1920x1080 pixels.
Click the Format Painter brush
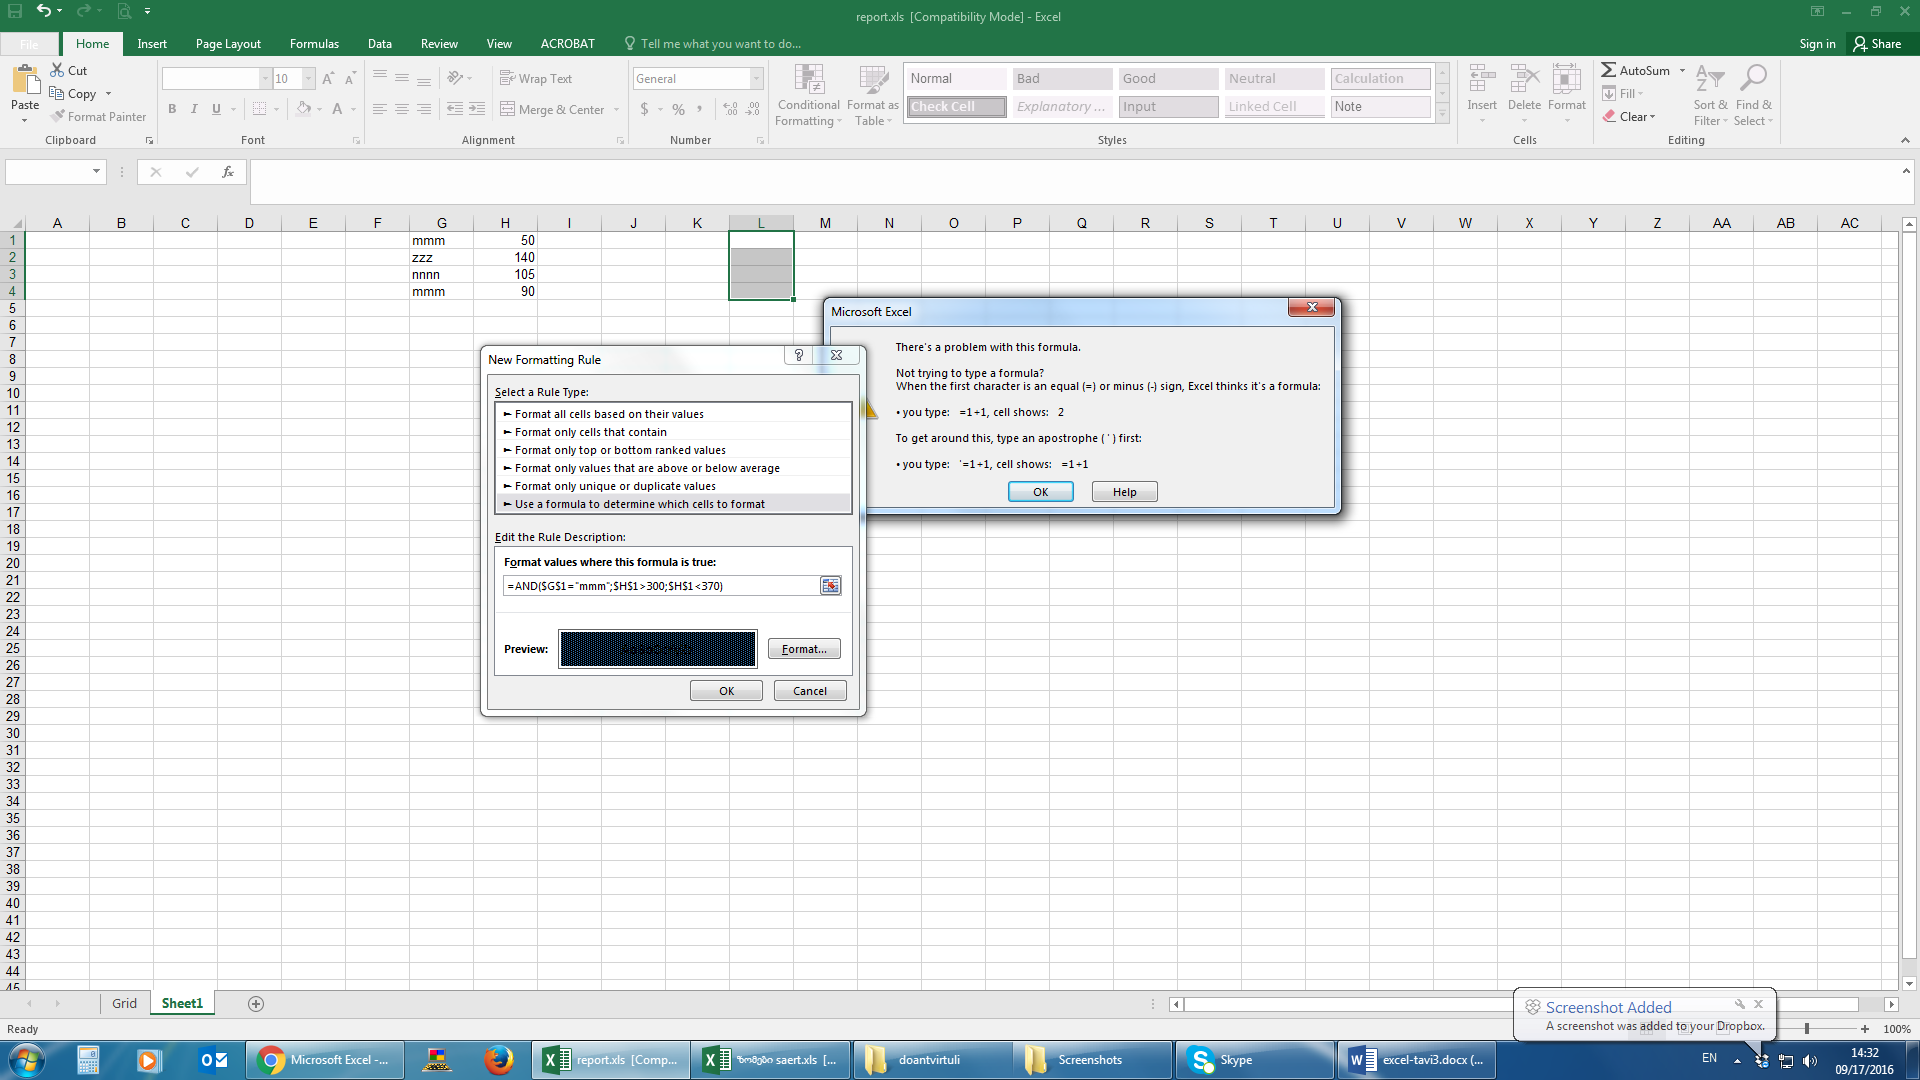[58, 116]
